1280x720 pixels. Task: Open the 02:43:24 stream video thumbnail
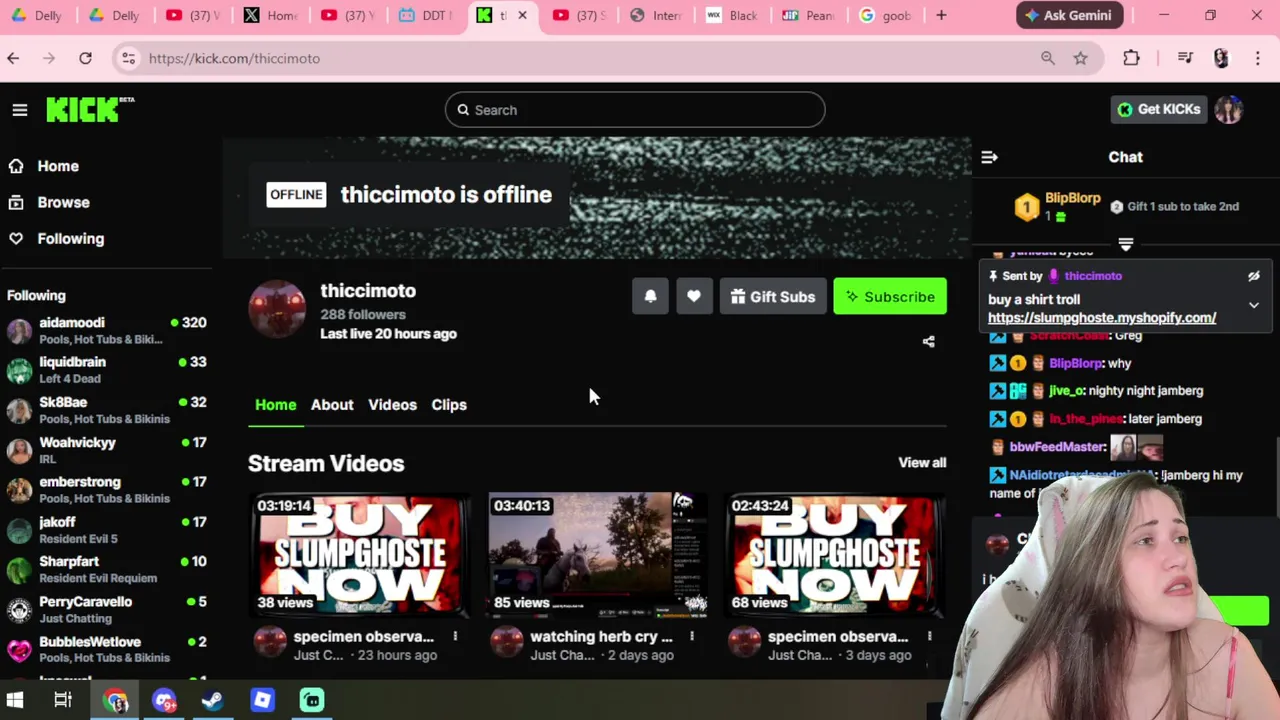pos(835,555)
